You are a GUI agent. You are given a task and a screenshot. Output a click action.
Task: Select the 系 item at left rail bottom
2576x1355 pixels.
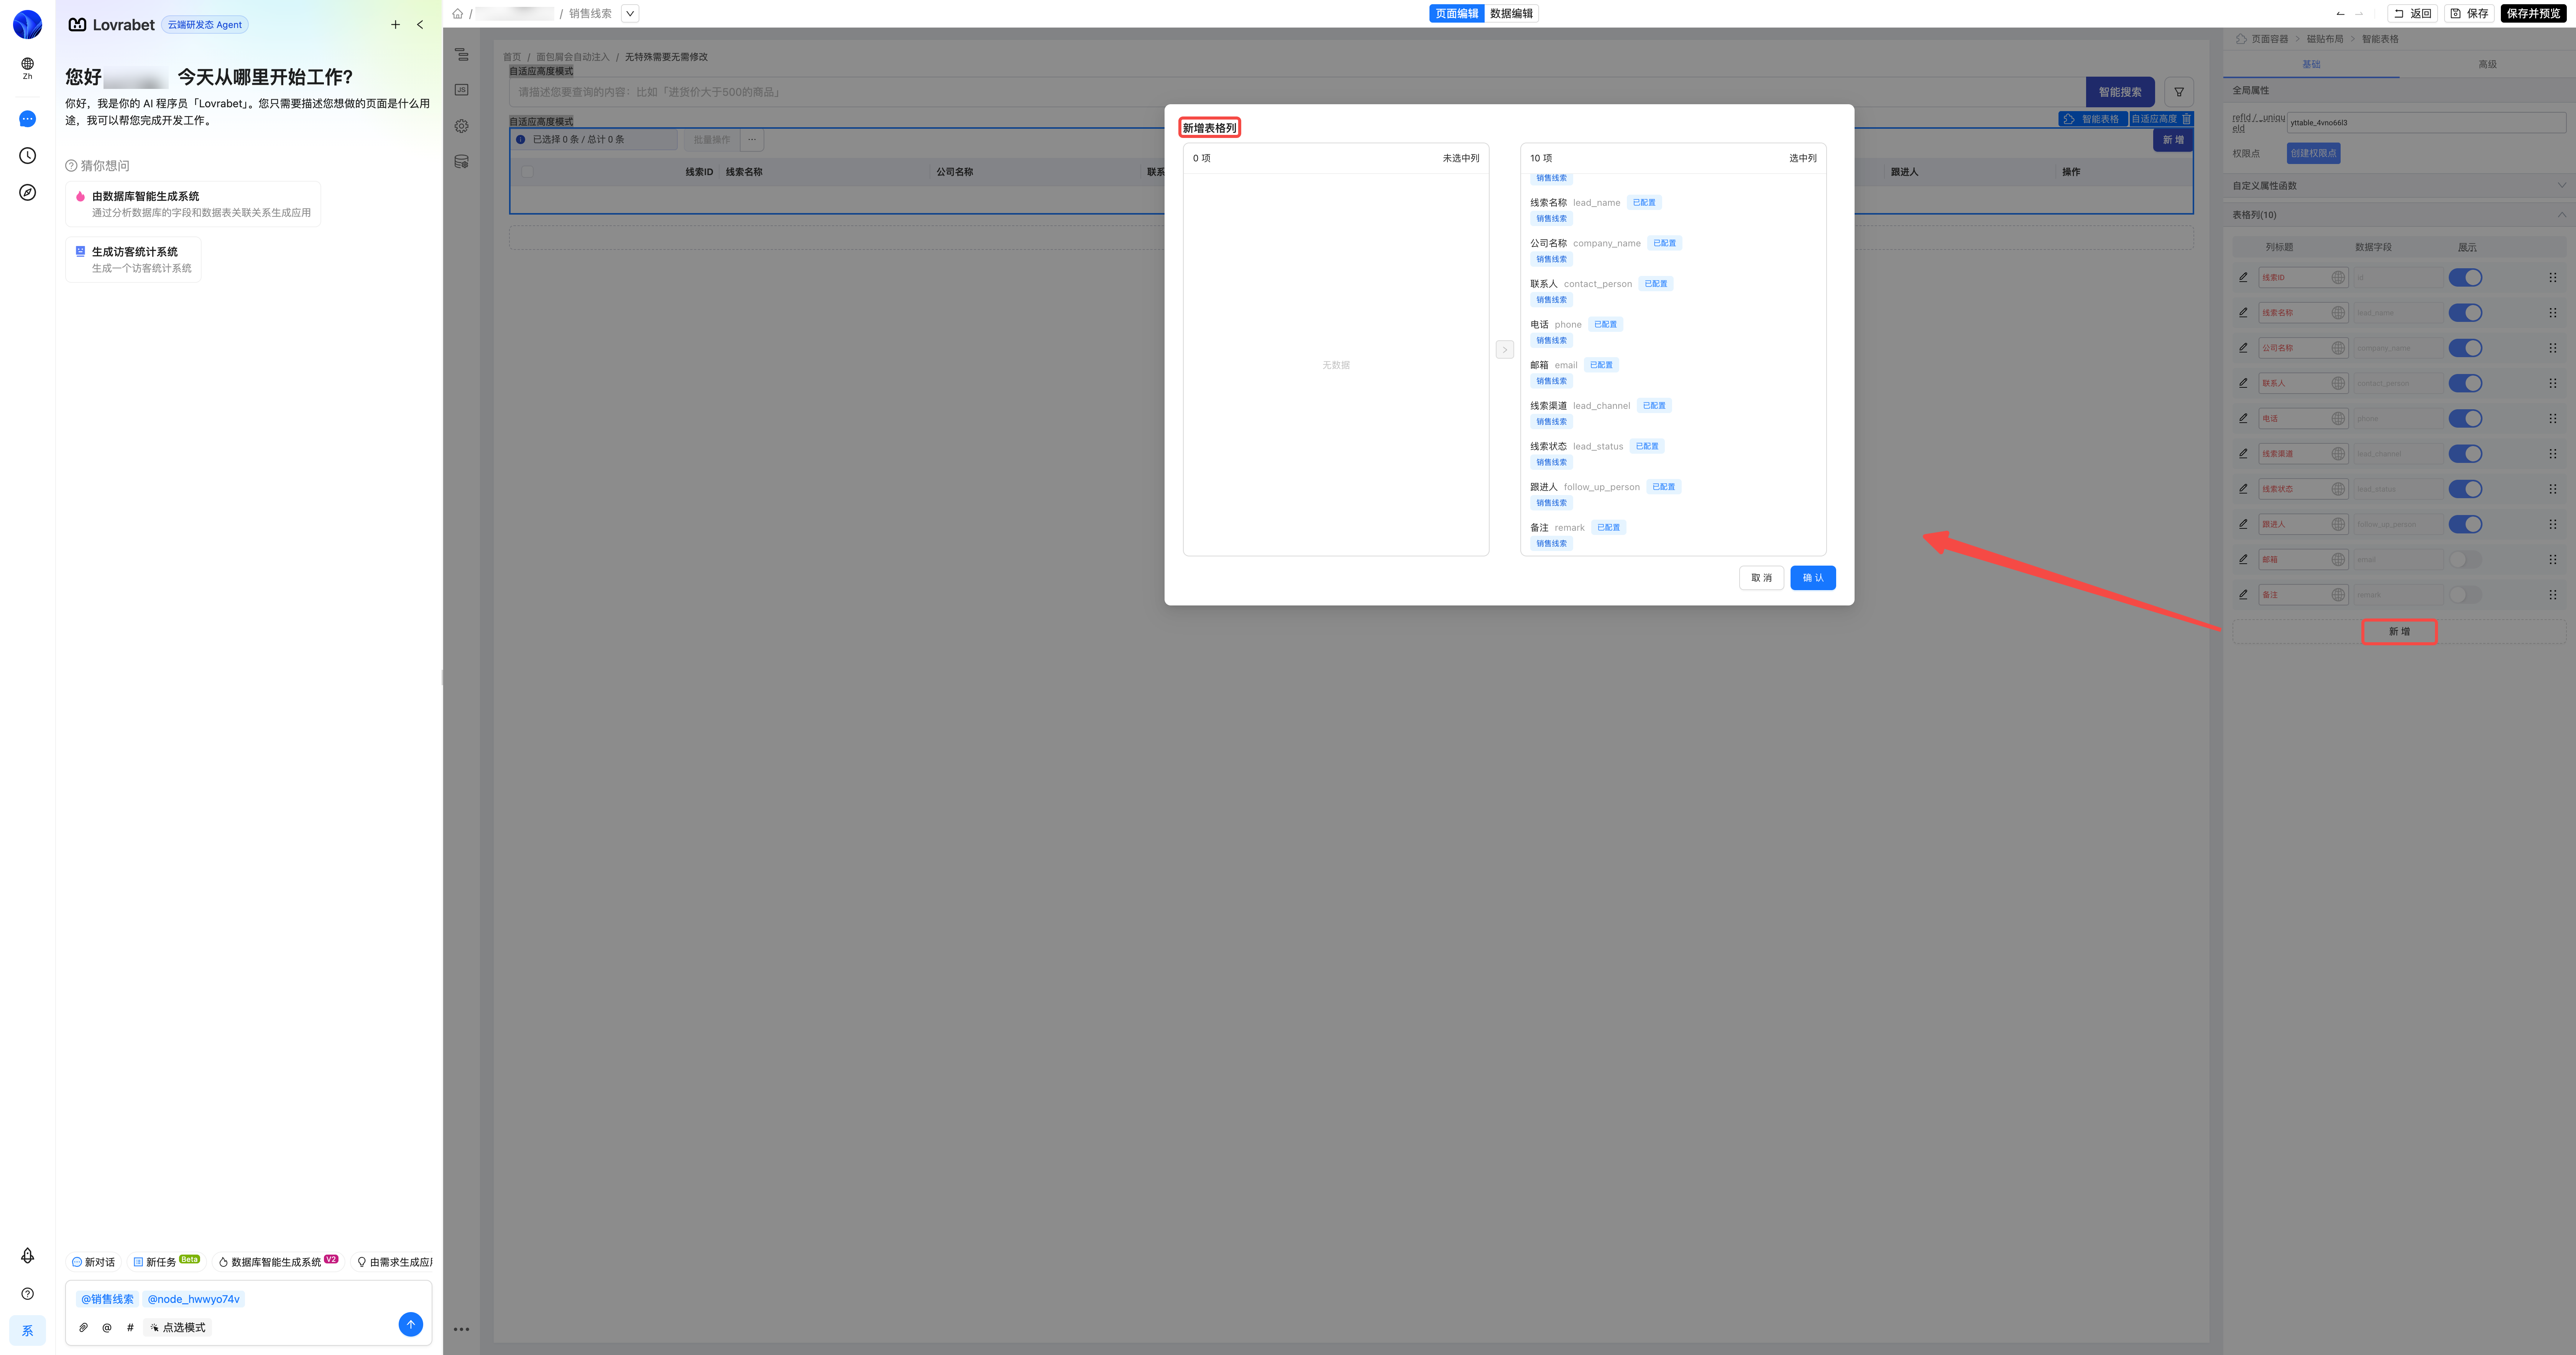(27, 1331)
